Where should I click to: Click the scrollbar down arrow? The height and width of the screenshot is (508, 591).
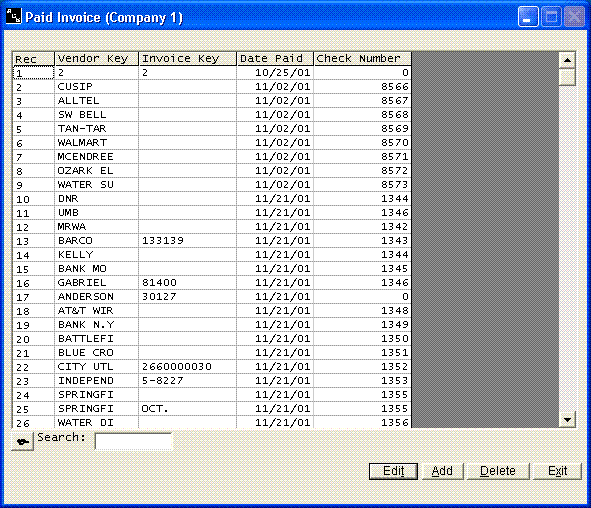coord(567,419)
